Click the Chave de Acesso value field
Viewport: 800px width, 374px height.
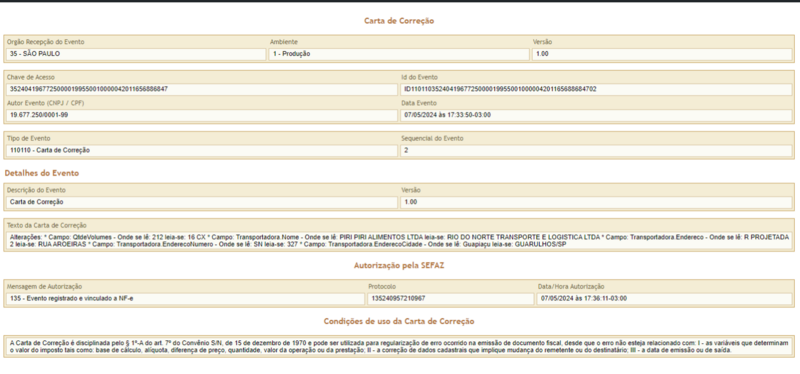[x=202, y=89]
